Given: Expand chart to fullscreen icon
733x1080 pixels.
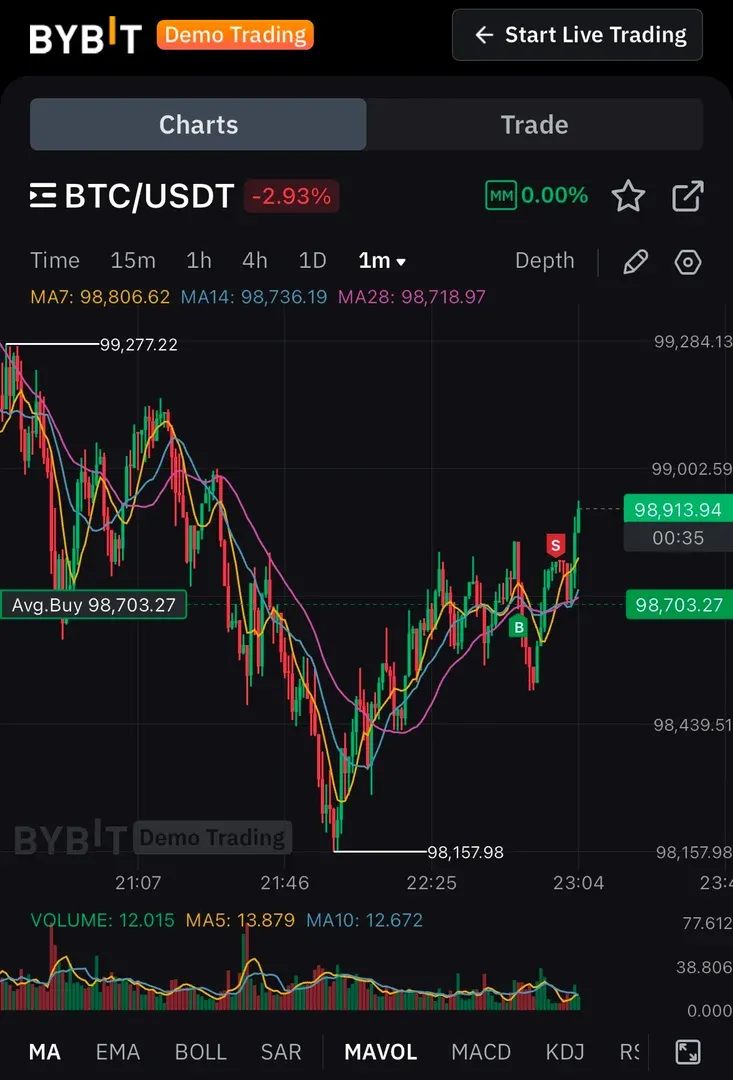Looking at the screenshot, I should (688, 1052).
